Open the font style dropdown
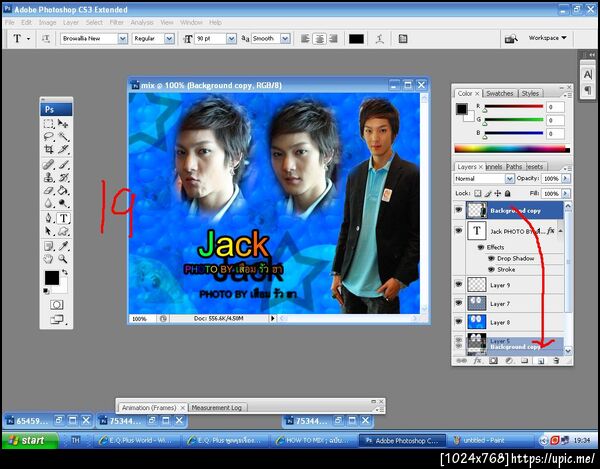Viewport: 600px width, 469px height. pyautogui.click(x=169, y=39)
